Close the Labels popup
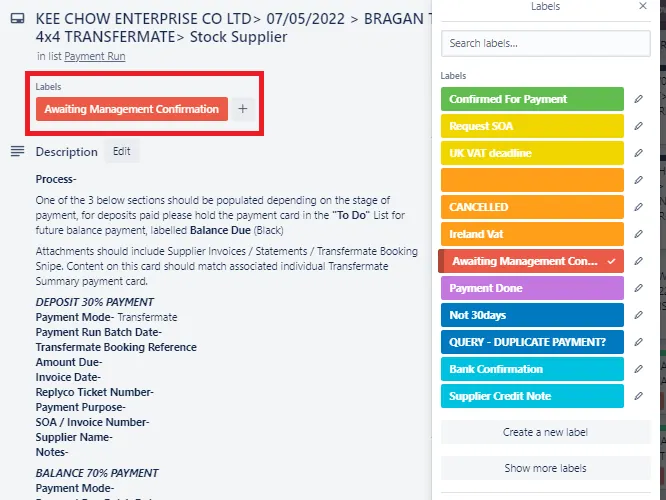The width and height of the screenshot is (666, 500). (643, 6)
